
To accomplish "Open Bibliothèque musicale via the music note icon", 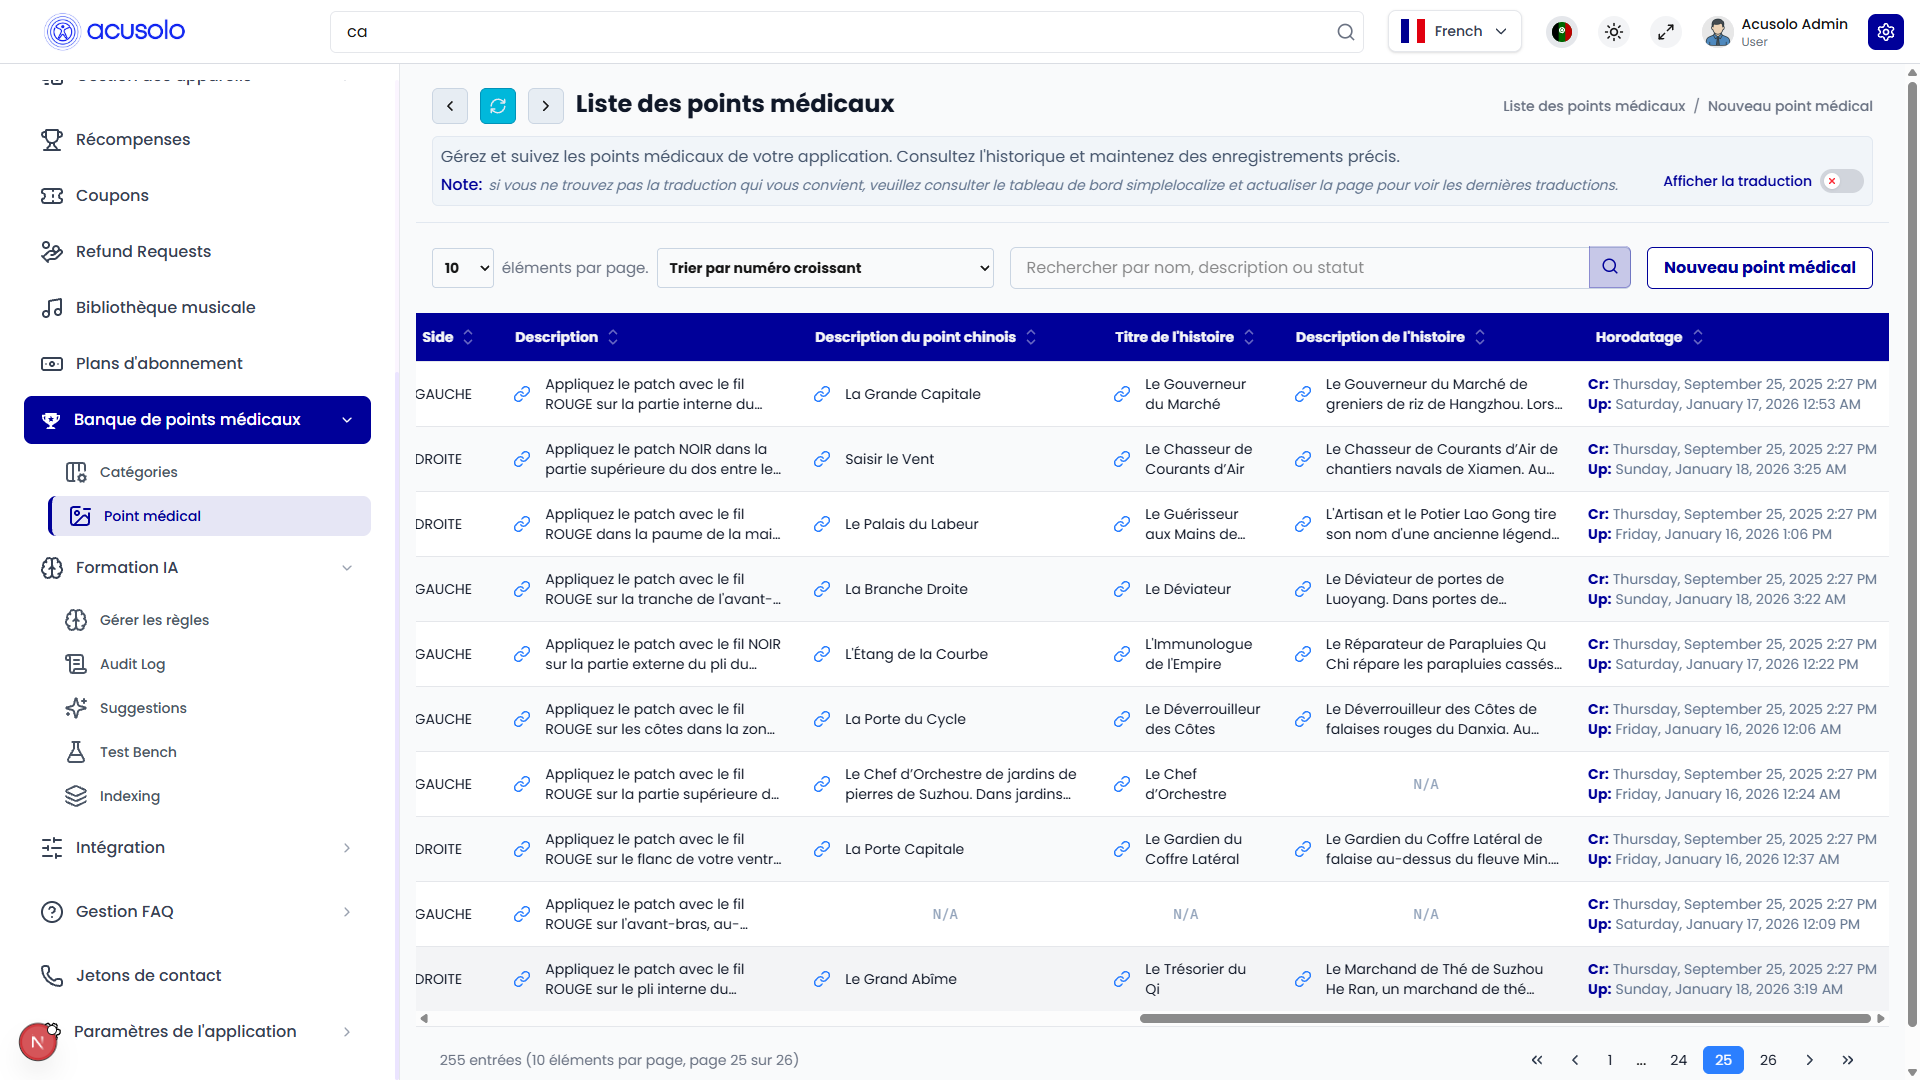I will [53, 307].
